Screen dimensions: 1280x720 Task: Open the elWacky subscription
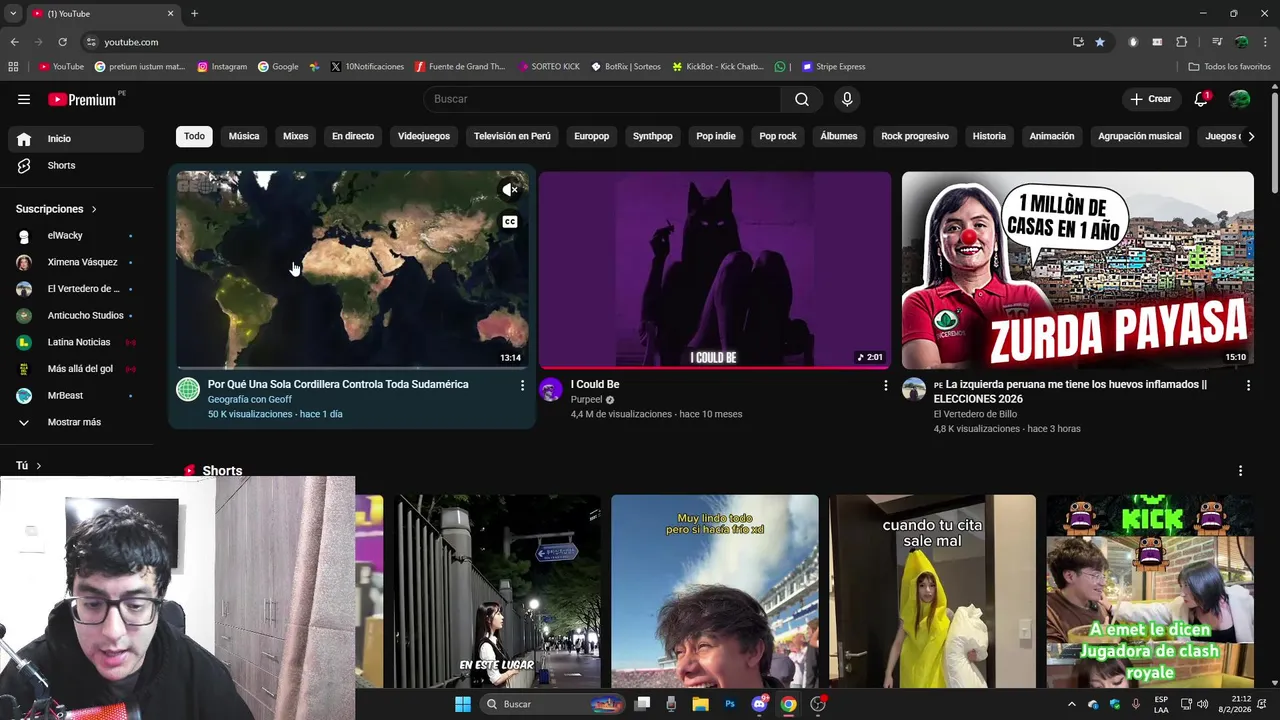point(76,236)
